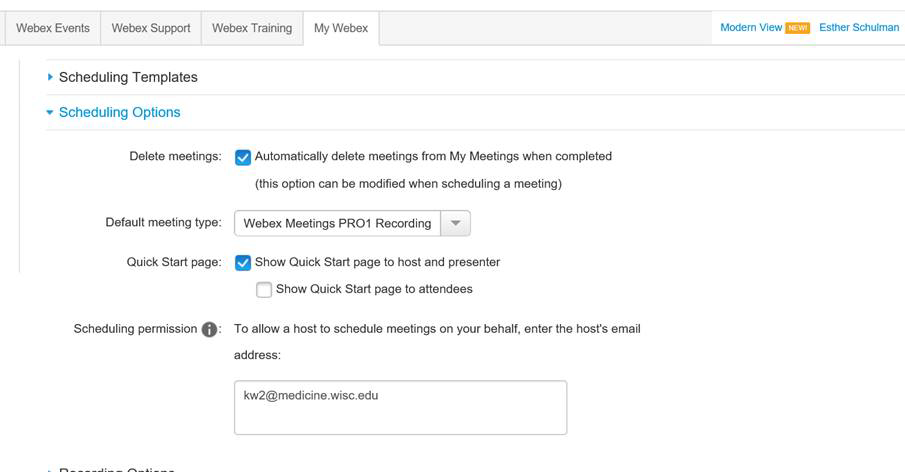Click the Scheduling Options down-arrow icon
Viewport: 905px width, 472px height.
click(x=50, y=113)
